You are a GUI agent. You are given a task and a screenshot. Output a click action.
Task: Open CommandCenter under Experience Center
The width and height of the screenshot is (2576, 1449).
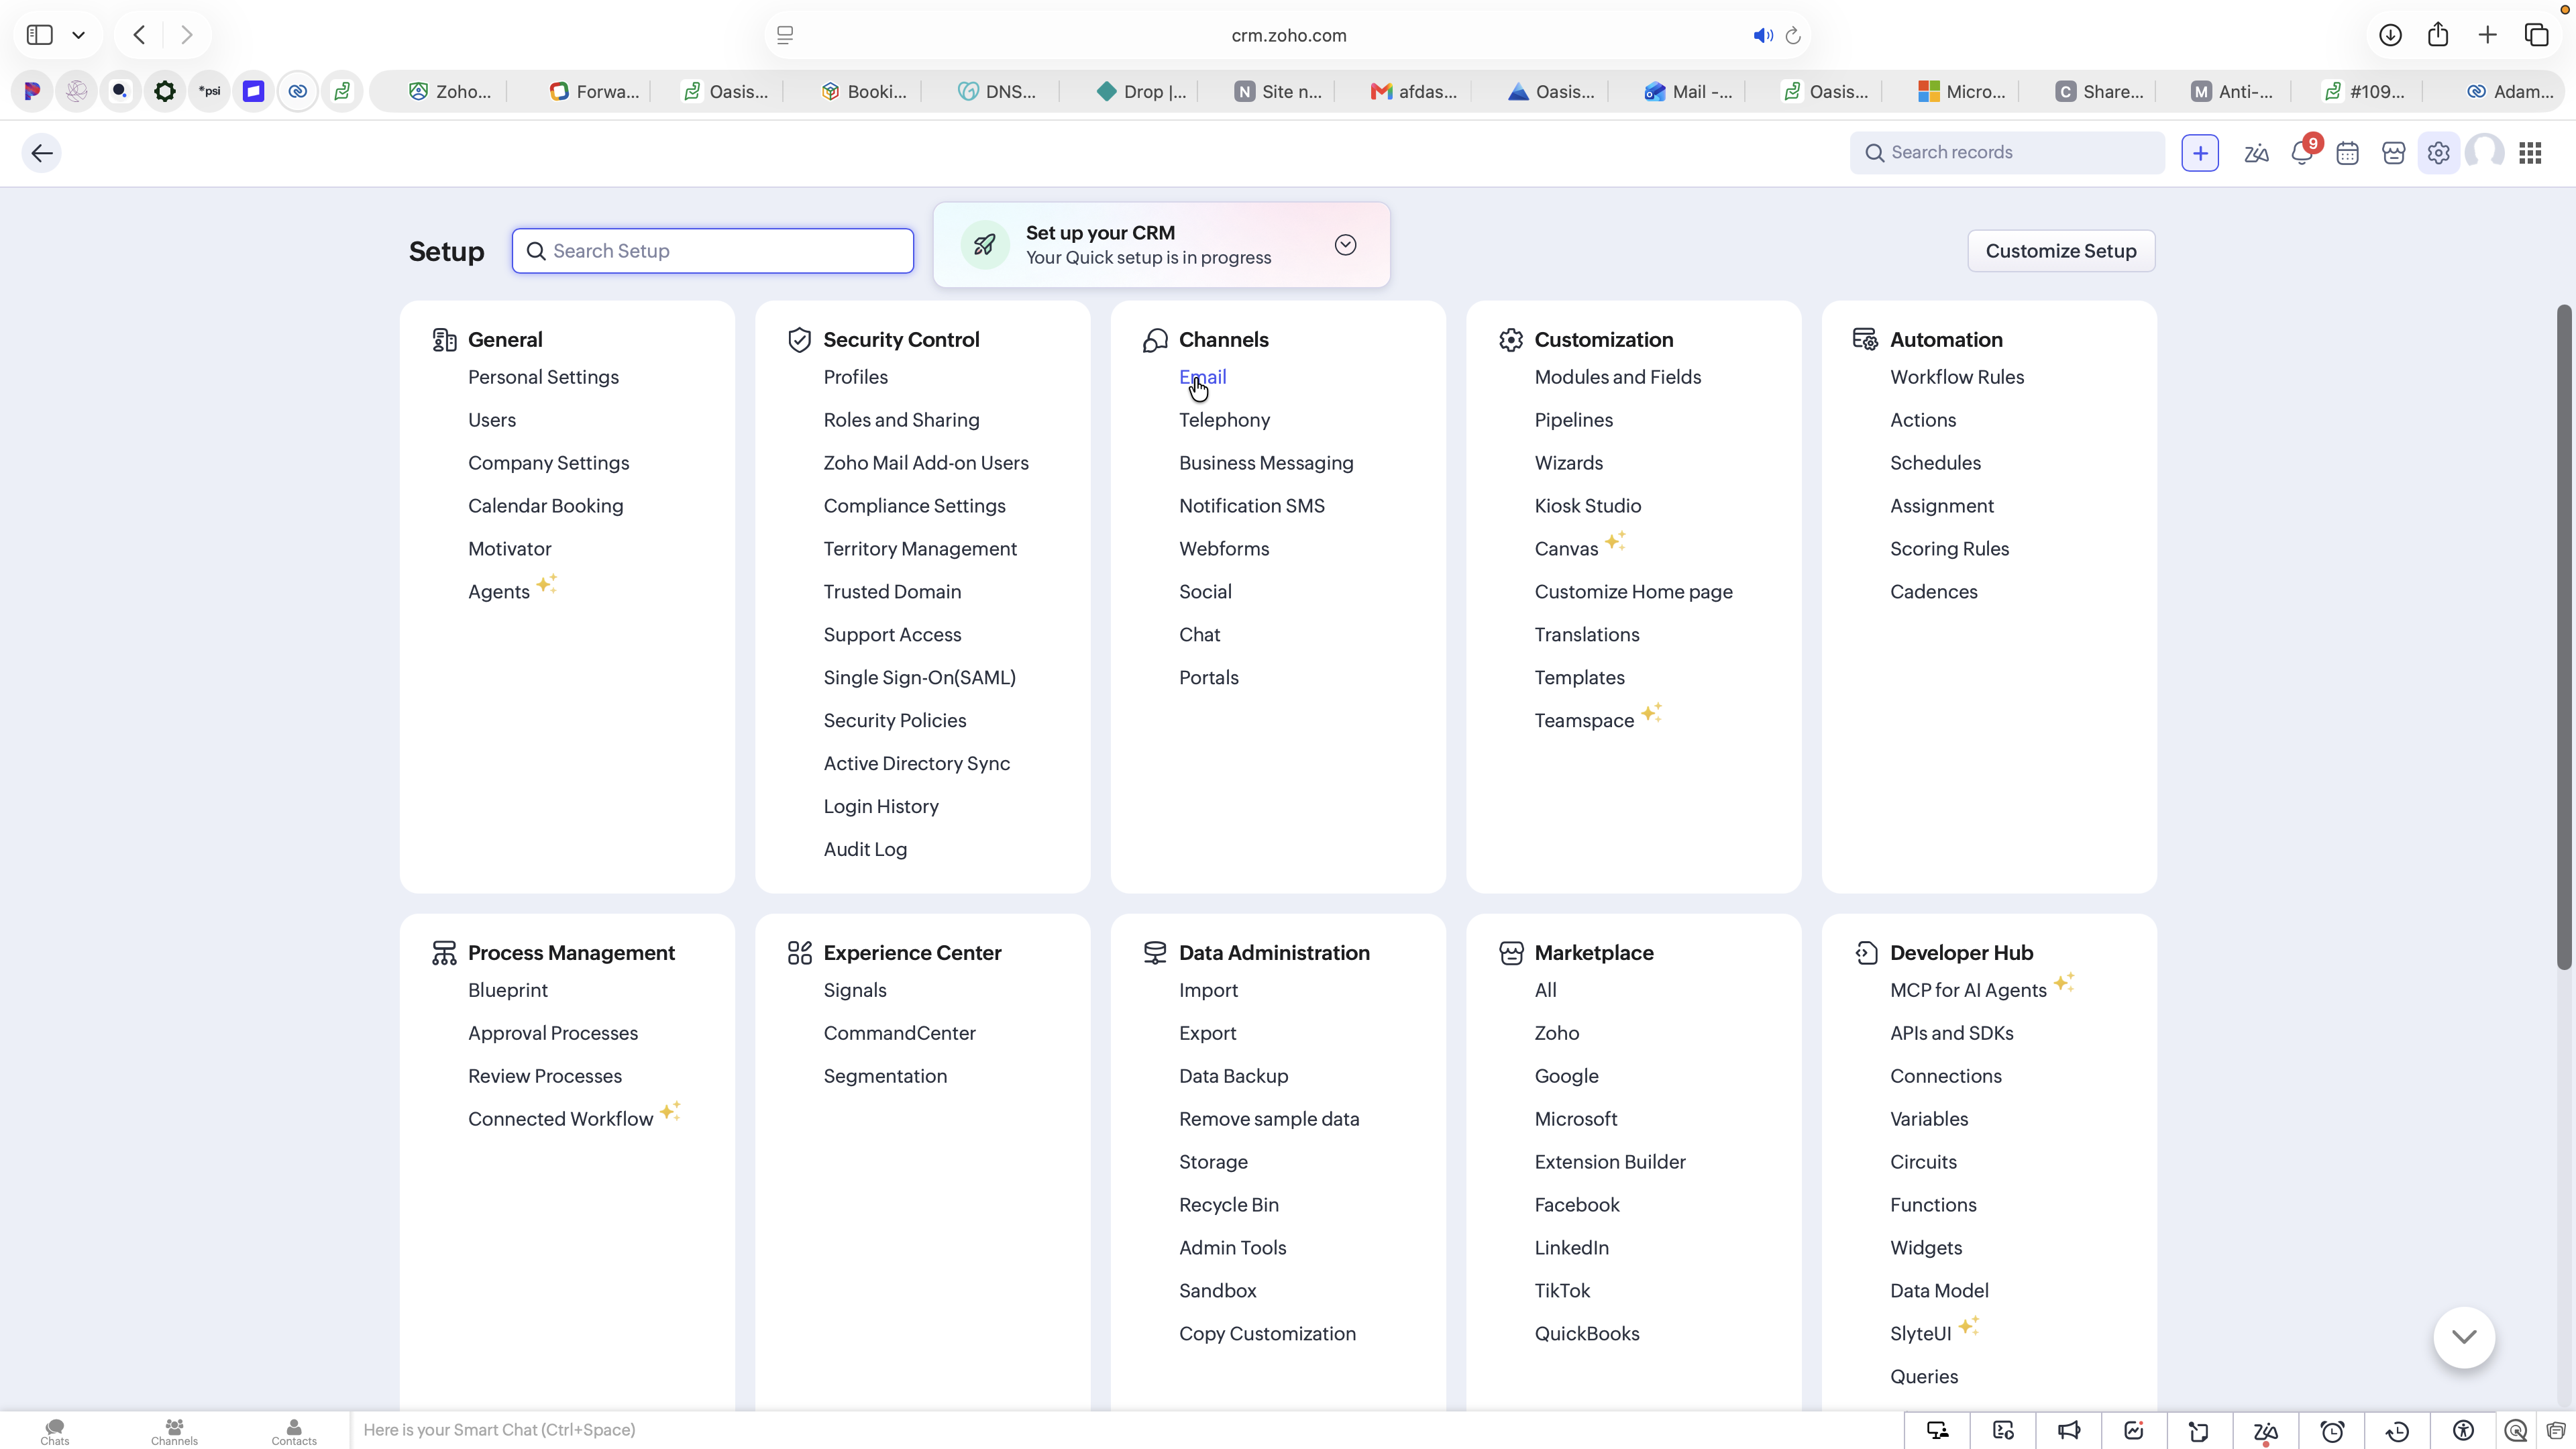[899, 1033]
